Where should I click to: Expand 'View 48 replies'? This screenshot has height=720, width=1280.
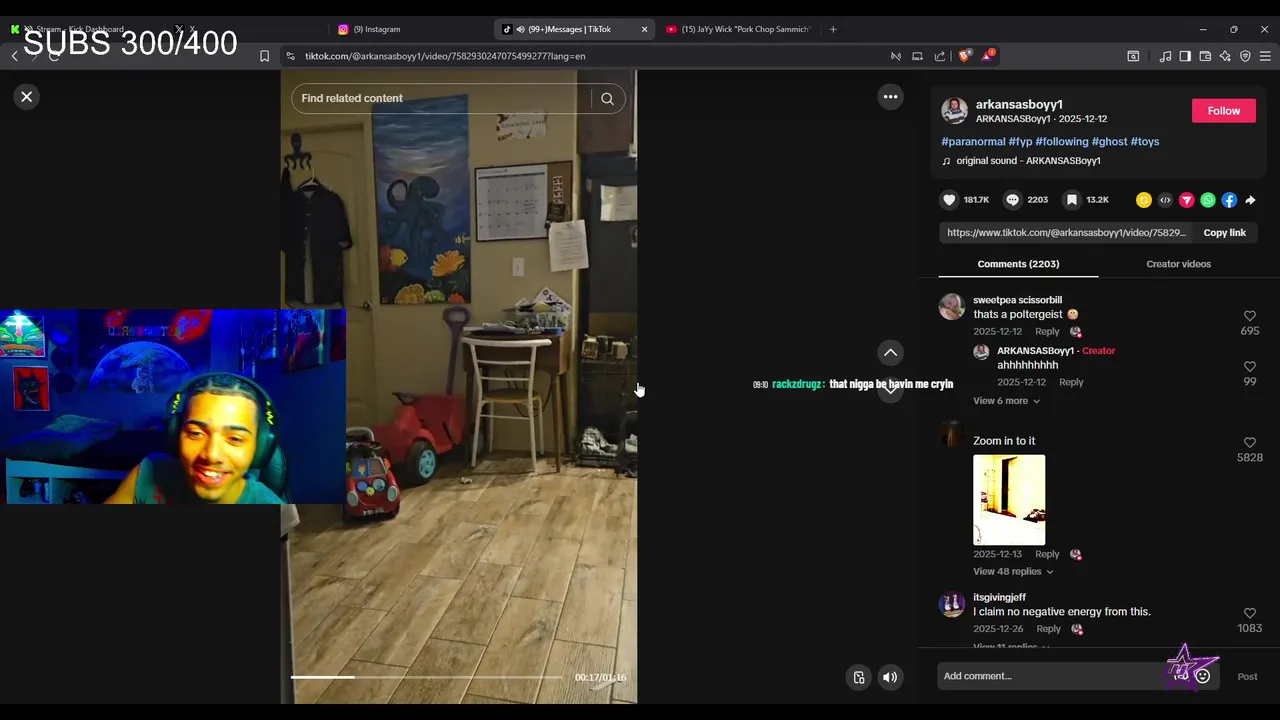(x=1013, y=571)
